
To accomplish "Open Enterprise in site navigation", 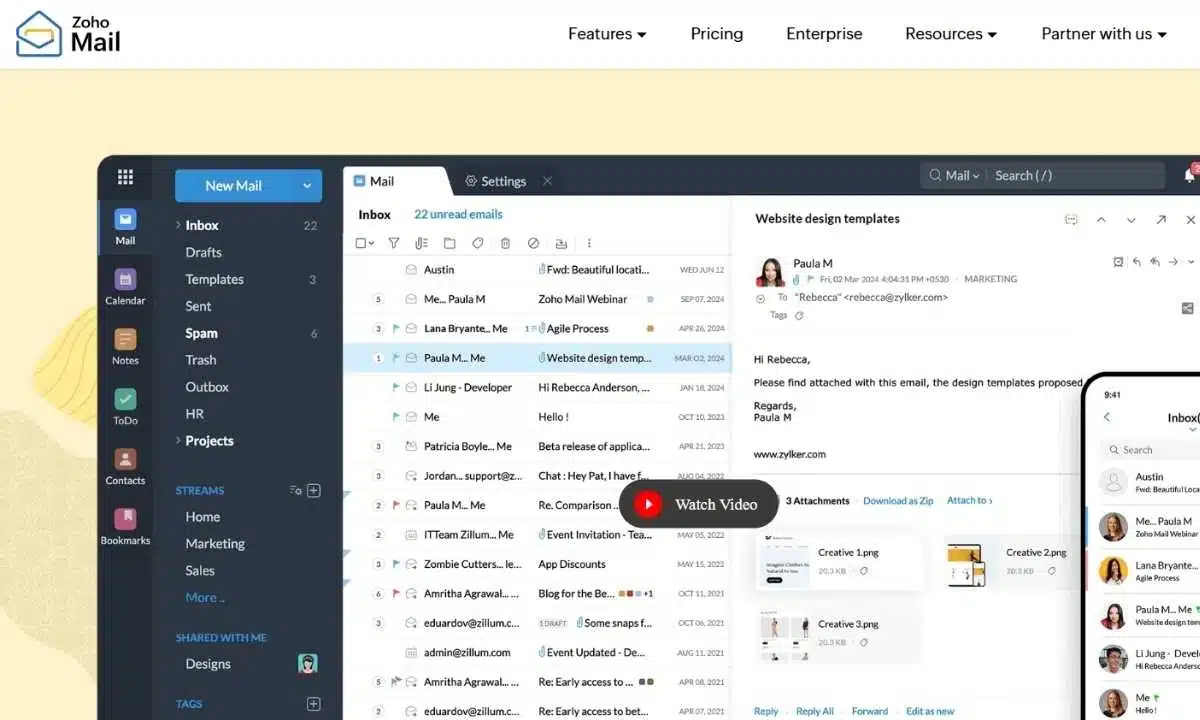I will [x=824, y=34].
